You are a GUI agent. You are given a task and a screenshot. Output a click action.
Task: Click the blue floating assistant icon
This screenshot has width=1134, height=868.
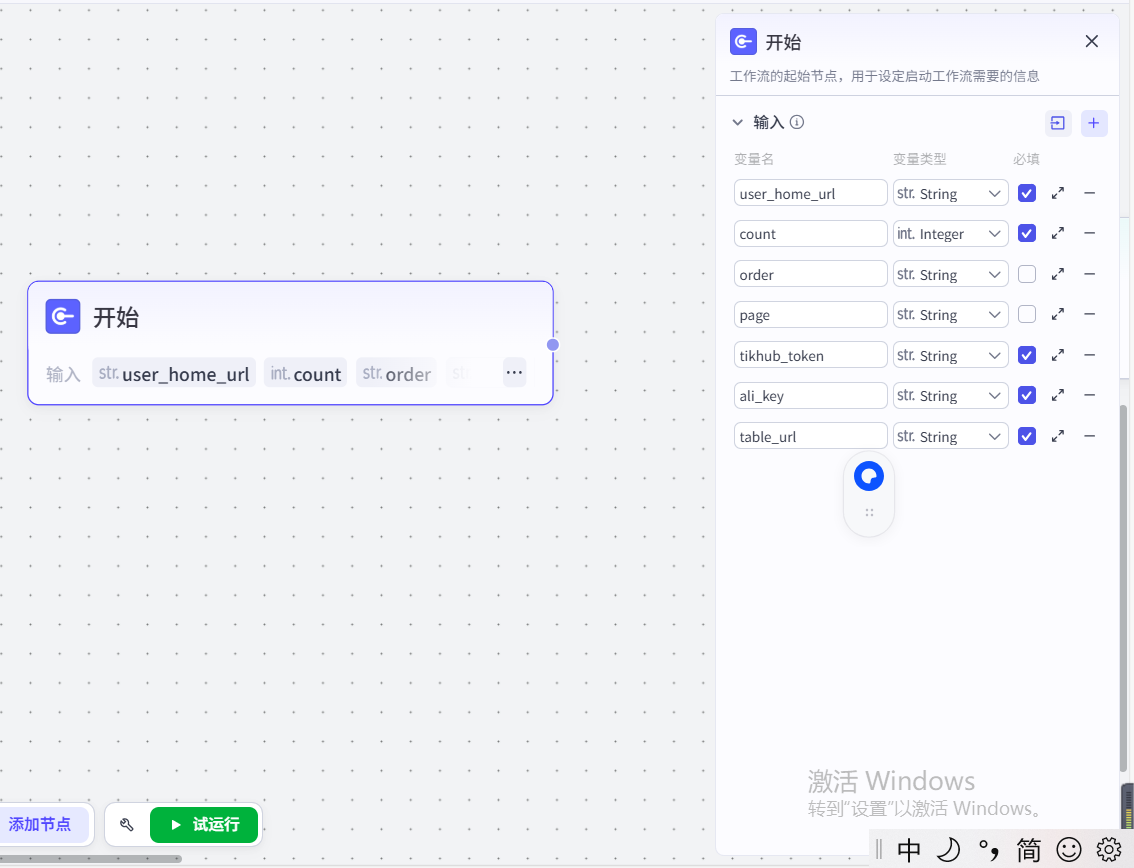869,477
